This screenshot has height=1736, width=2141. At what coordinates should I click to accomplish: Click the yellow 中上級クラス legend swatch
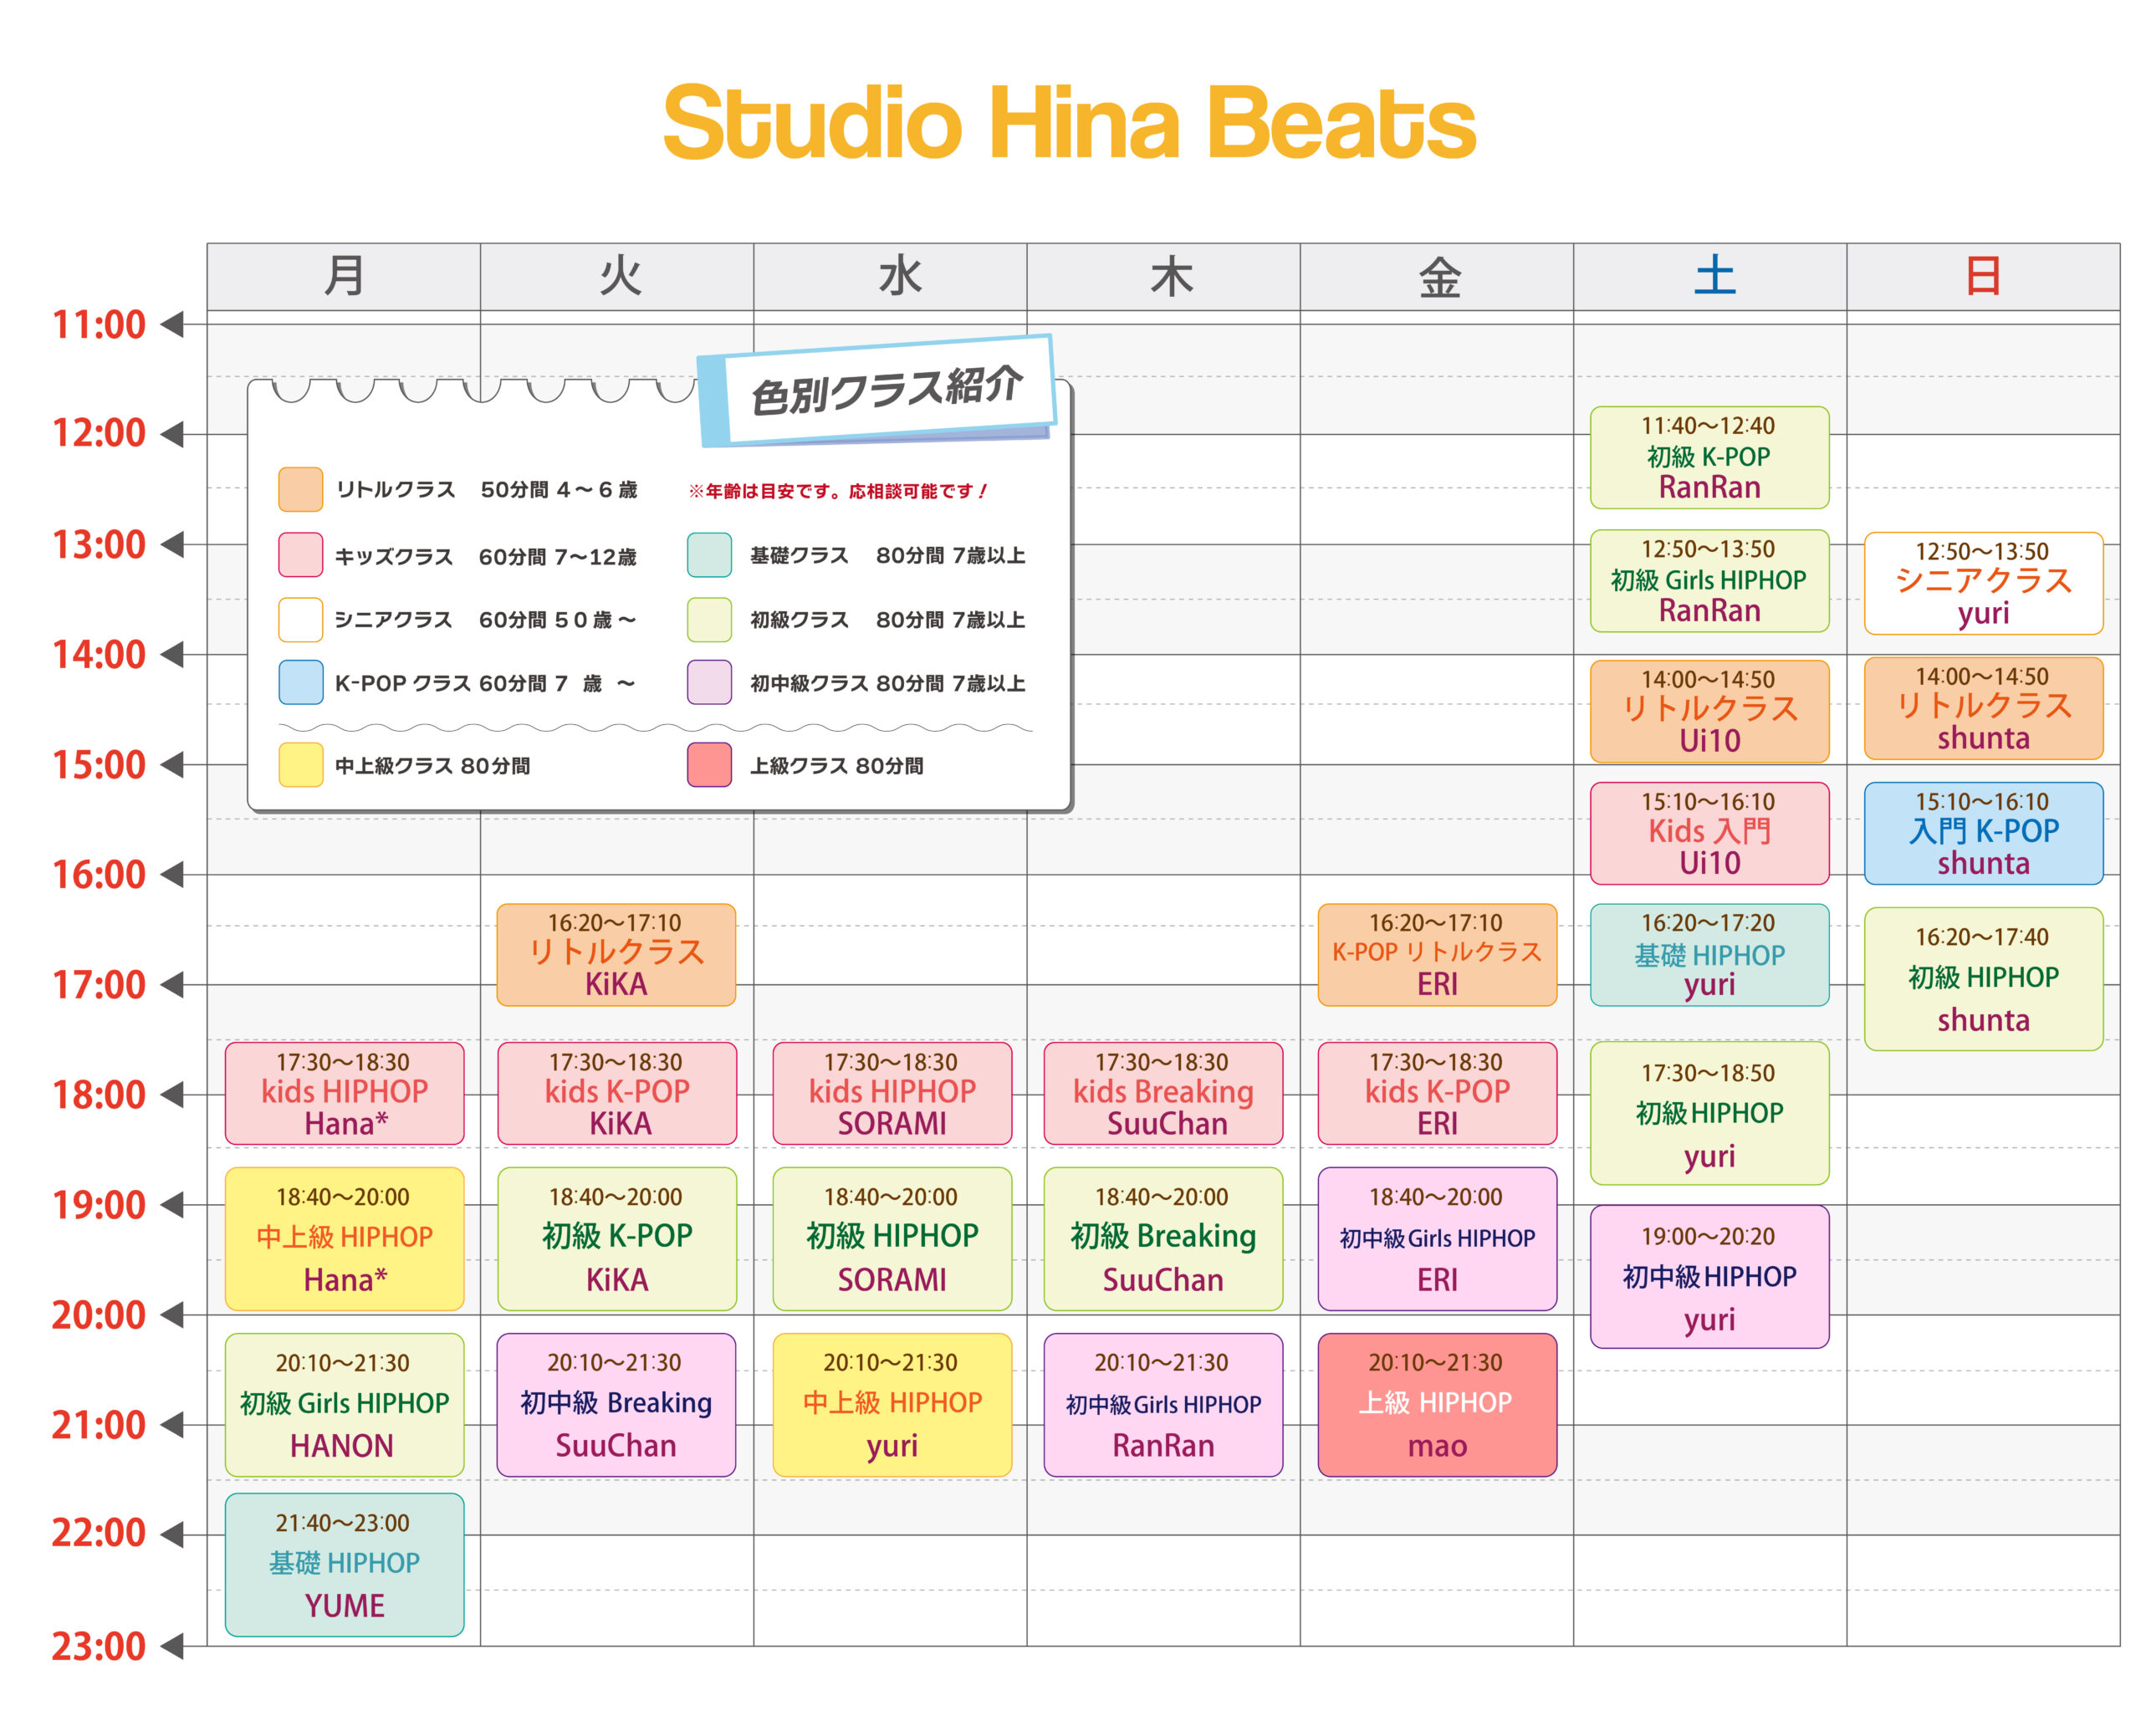pyautogui.click(x=300, y=765)
